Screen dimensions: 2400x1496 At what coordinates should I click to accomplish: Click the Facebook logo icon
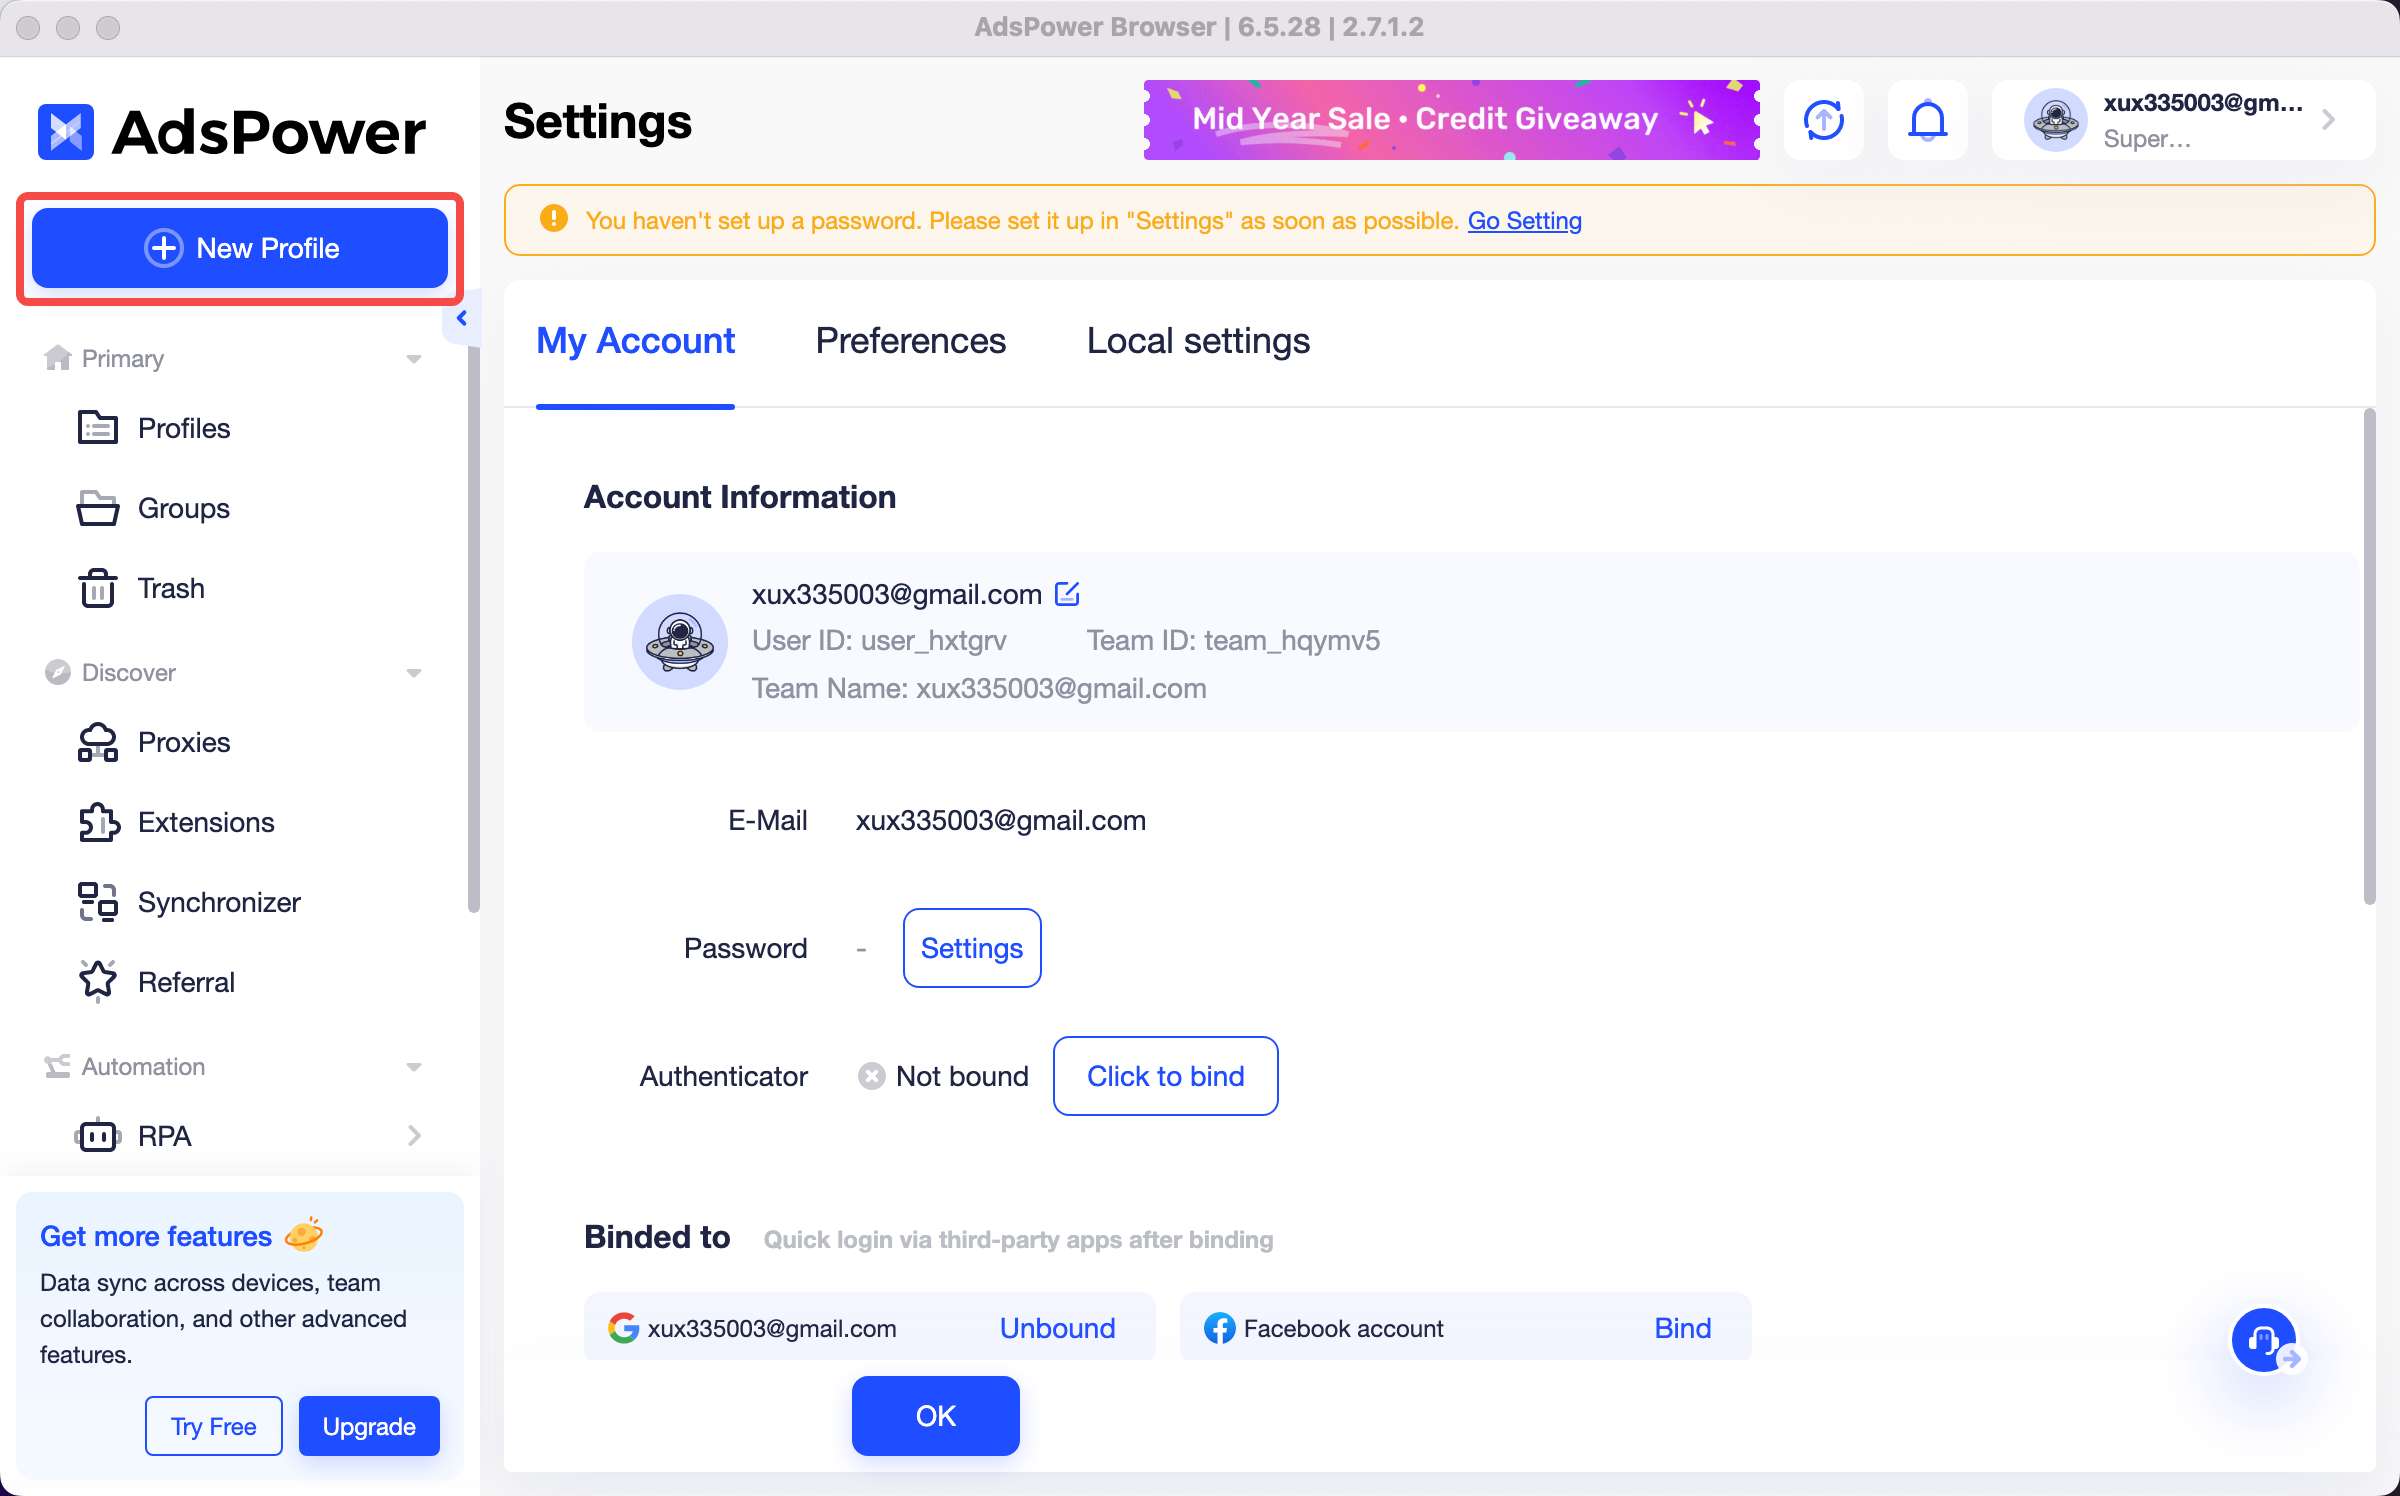(1220, 1328)
